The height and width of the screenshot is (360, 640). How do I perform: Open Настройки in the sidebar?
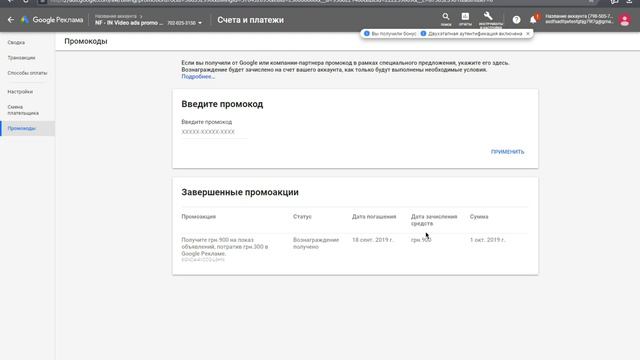20,92
